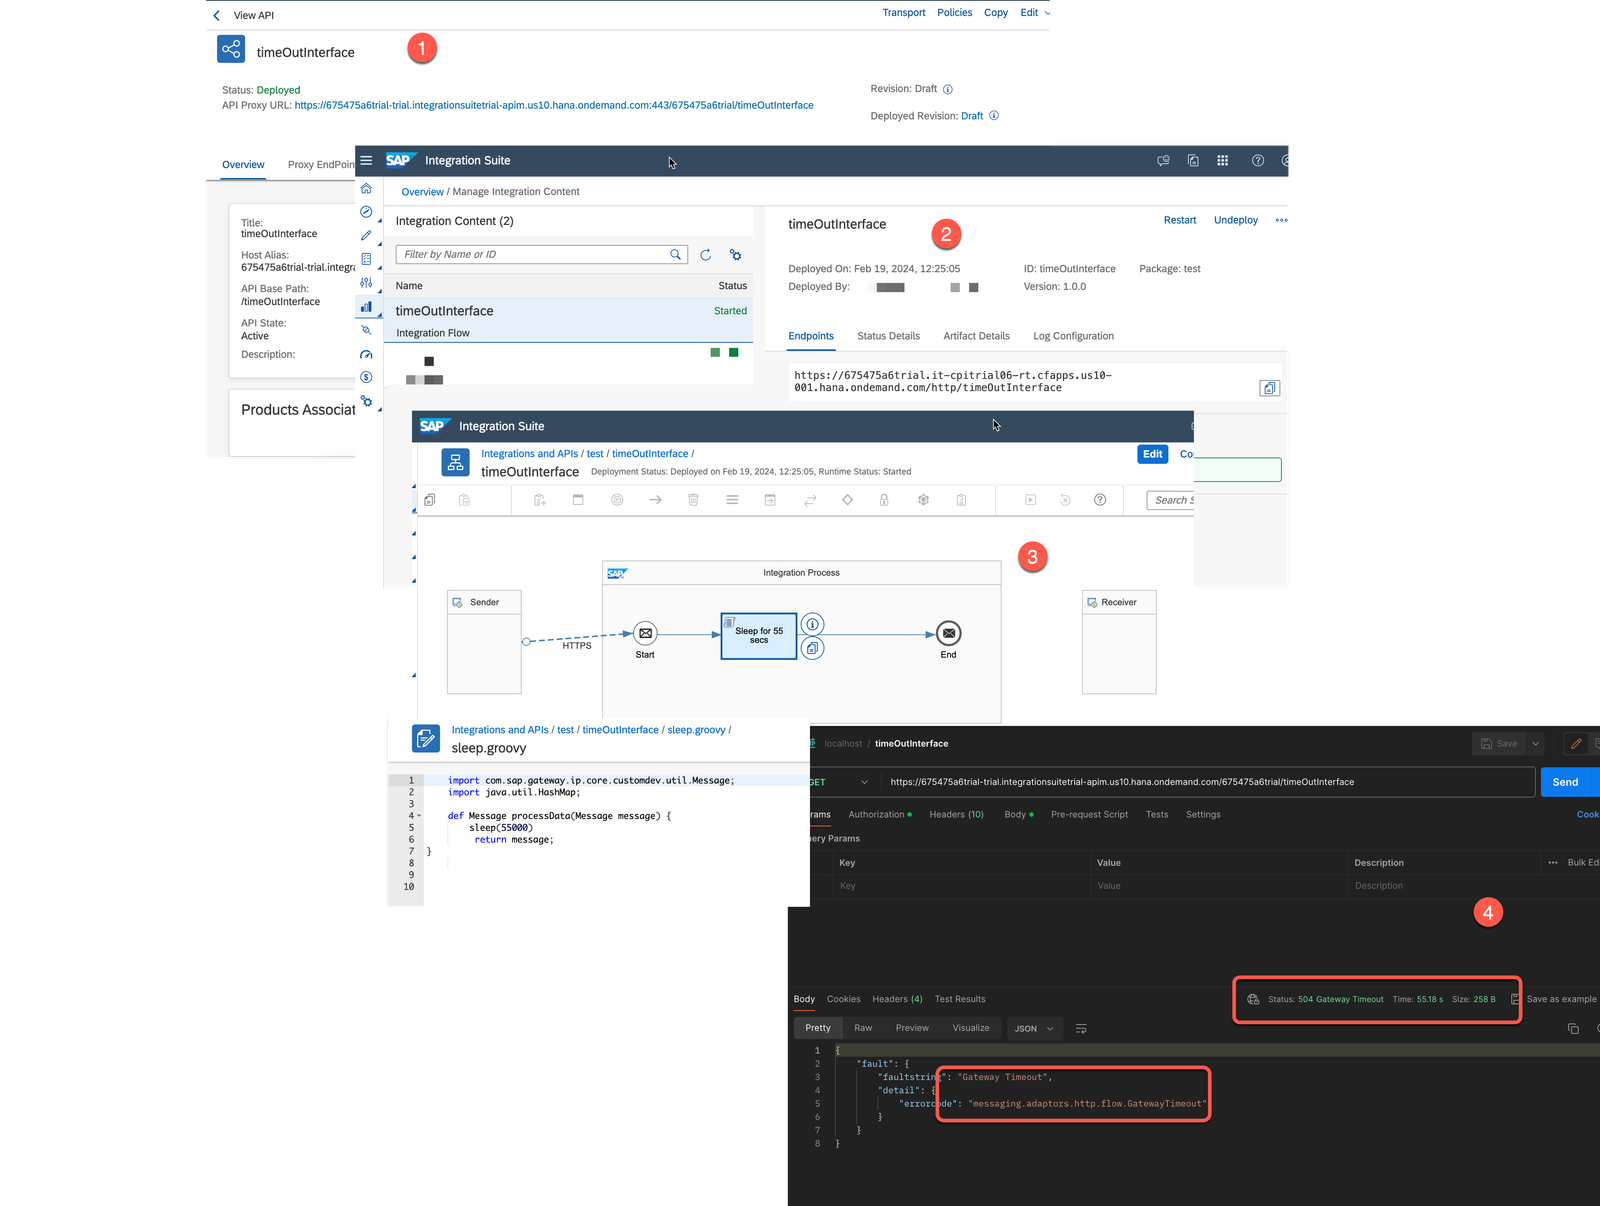Click the blue Send button
This screenshot has height=1206, width=1600.
(1565, 782)
